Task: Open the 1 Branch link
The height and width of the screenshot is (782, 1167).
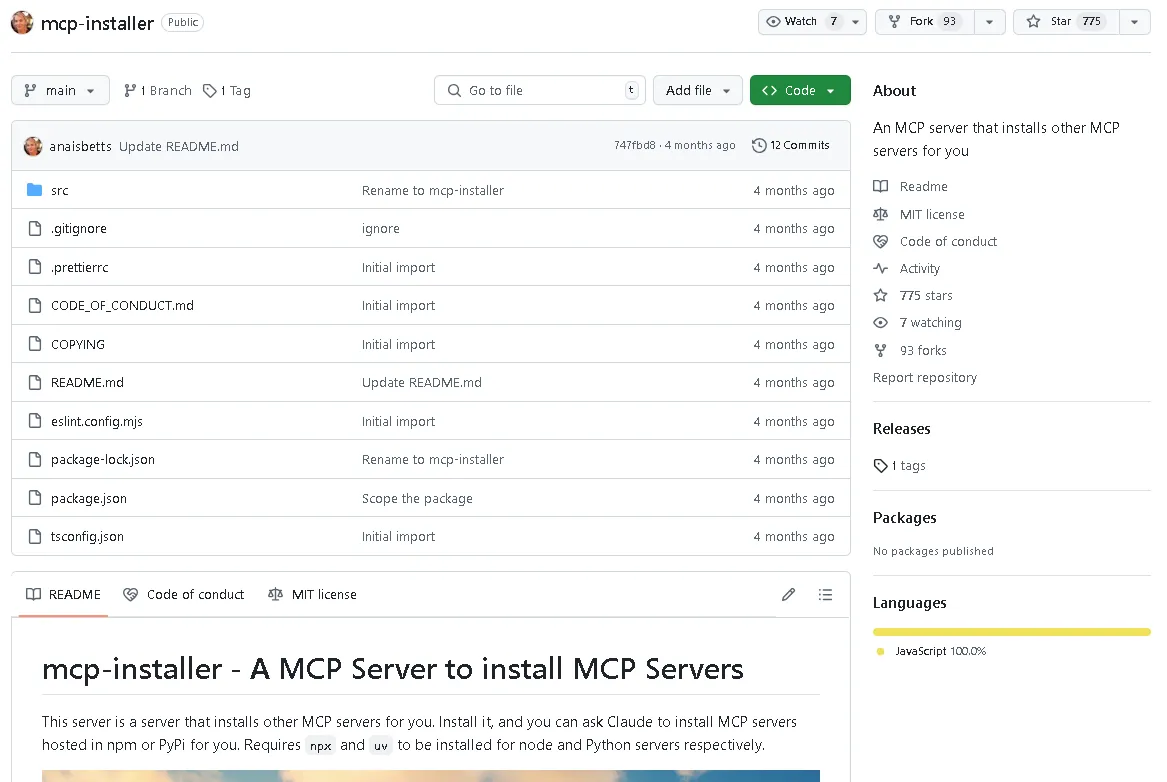Action: 158,90
